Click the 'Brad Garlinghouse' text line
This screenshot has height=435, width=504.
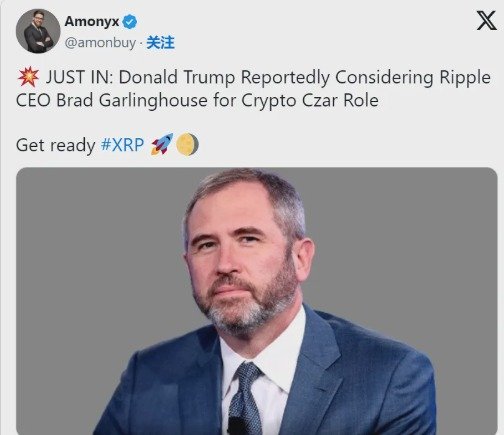pyautogui.click(x=132, y=101)
